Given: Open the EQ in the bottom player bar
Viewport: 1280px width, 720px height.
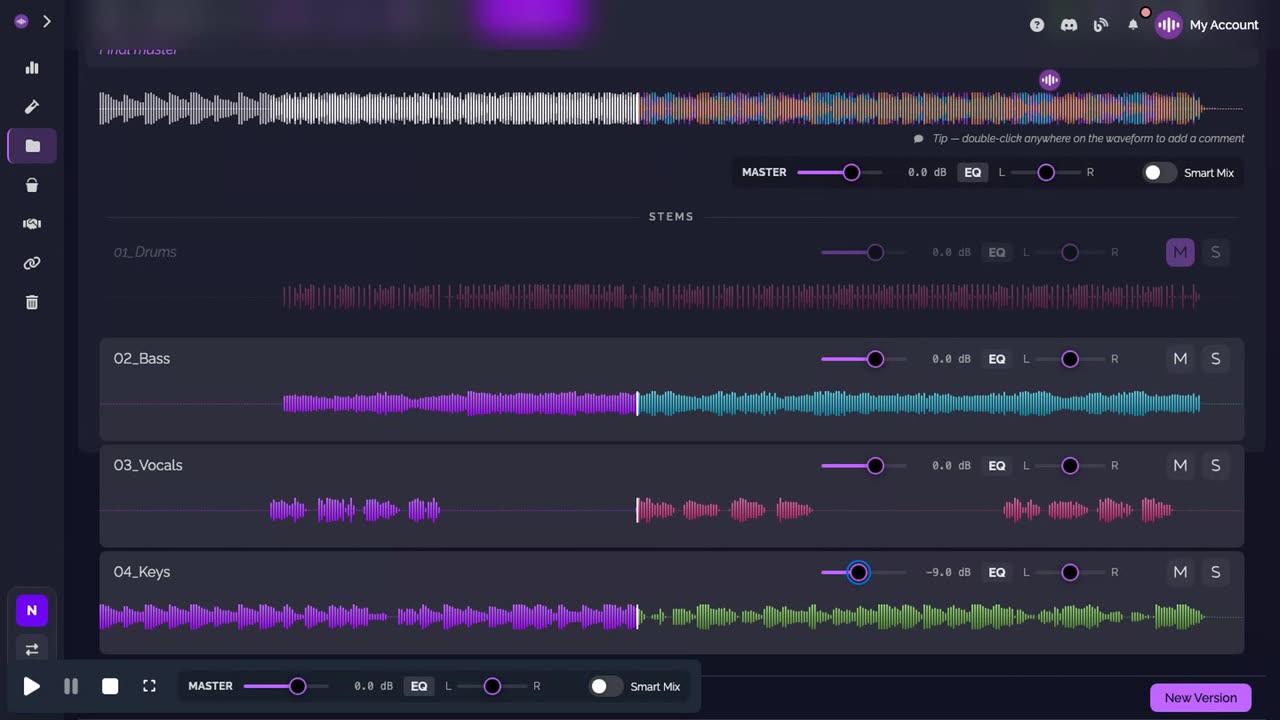Looking at the screenshot, I should [419, 686].
